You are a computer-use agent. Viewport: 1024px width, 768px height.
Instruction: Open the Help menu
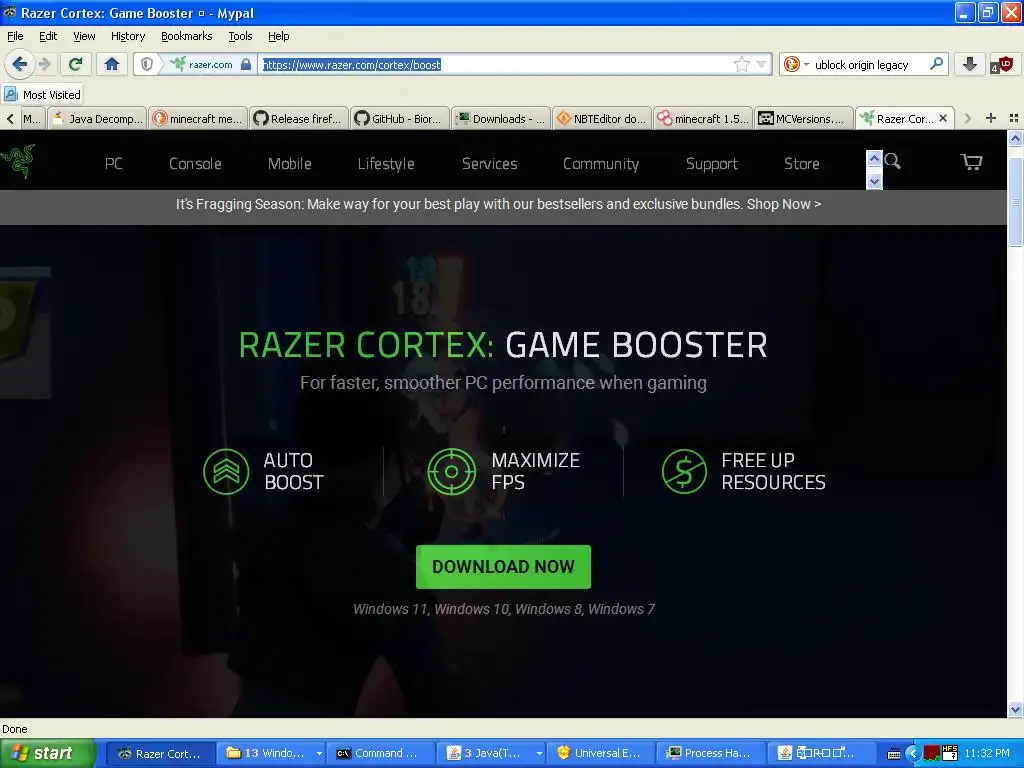(x=279, y=36)
